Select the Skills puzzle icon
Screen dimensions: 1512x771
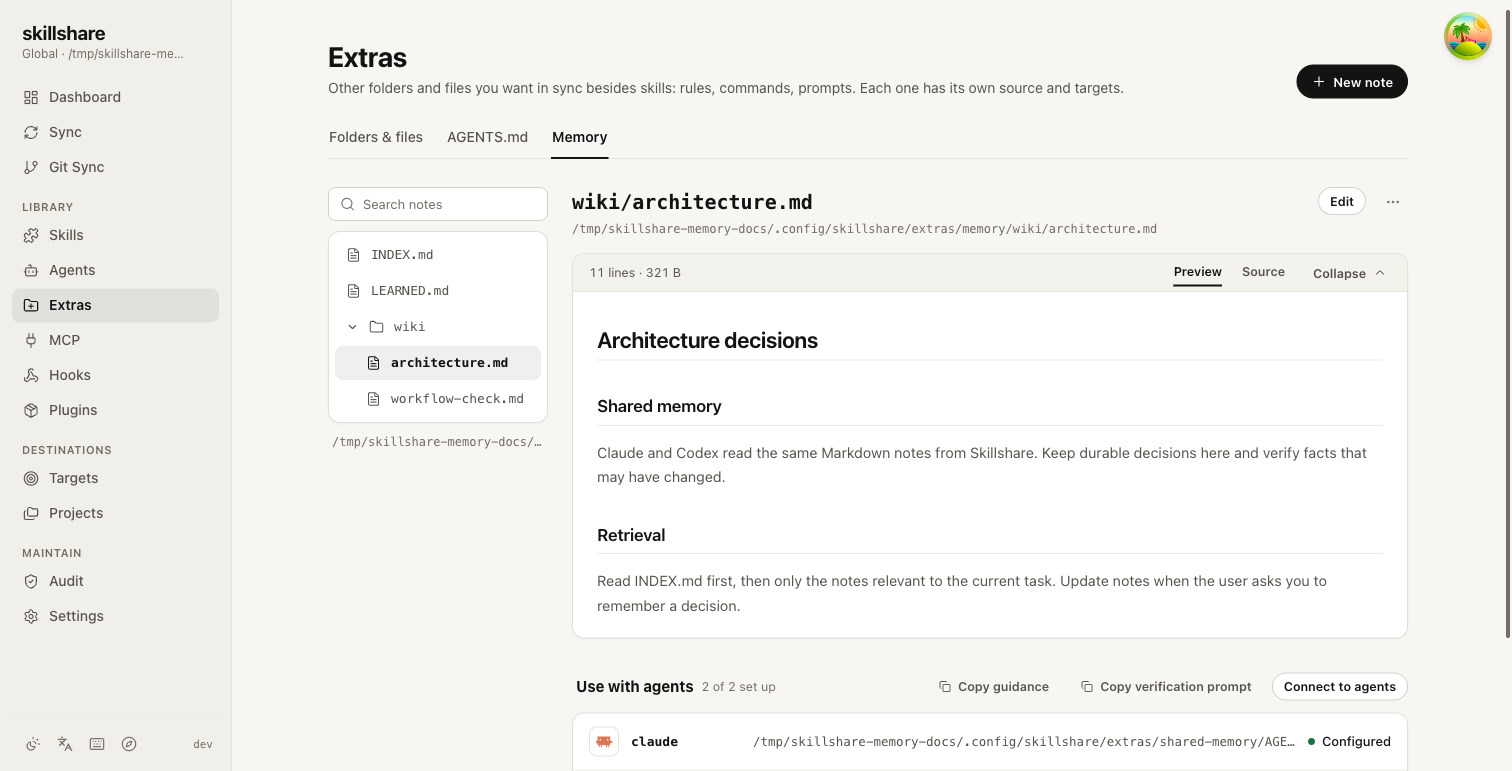coord(31,235)
